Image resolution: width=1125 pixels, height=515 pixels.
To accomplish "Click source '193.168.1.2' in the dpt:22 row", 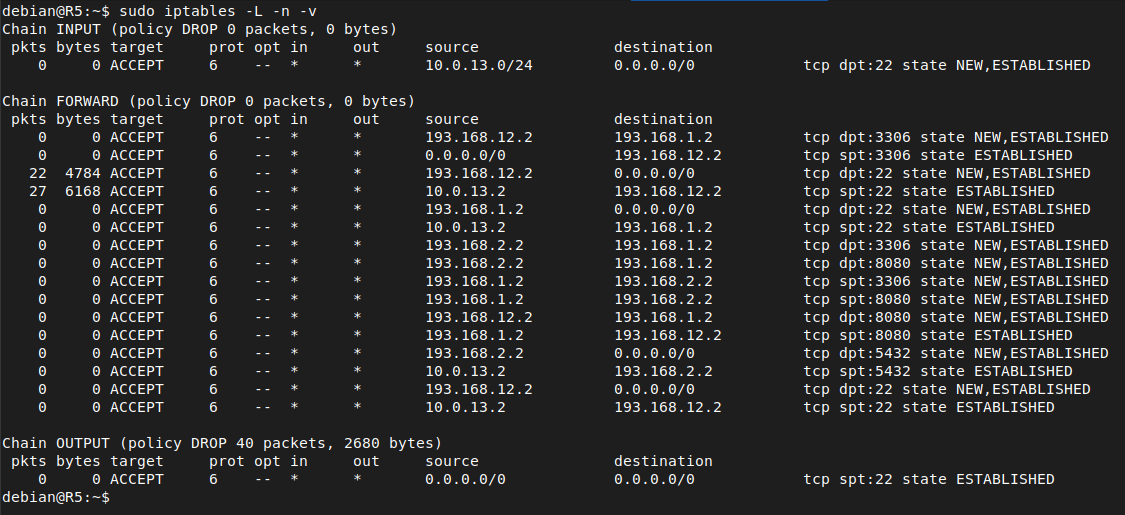I will tap(474, 209).
